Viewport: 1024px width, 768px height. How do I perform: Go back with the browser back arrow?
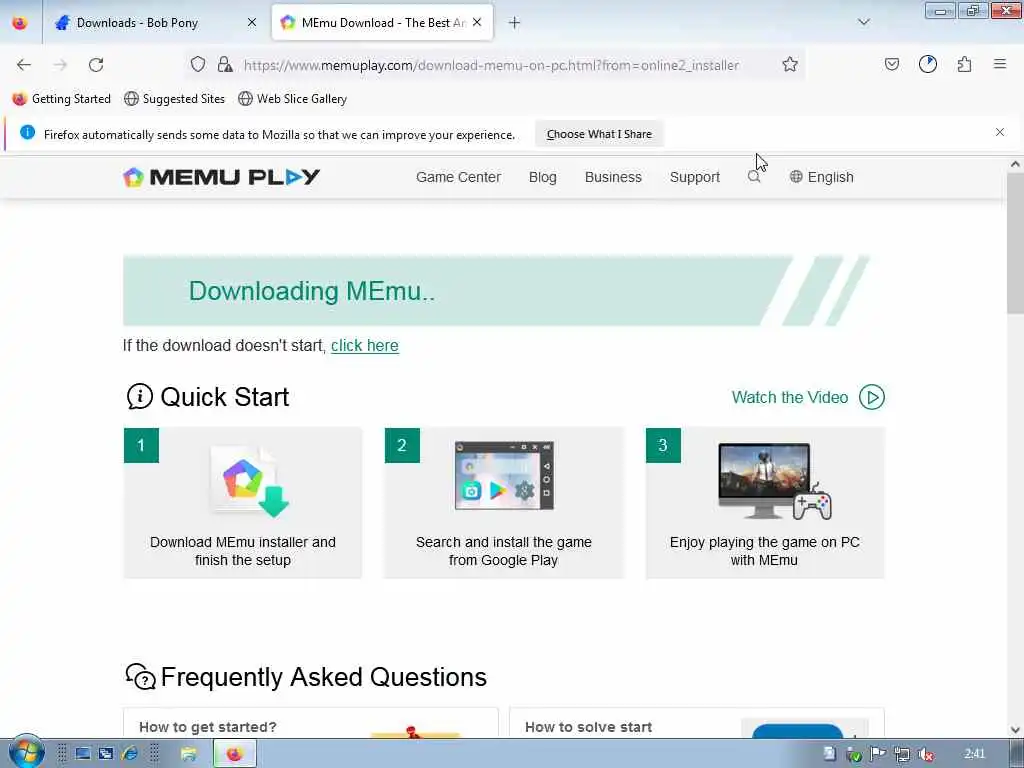pos(24,65)
